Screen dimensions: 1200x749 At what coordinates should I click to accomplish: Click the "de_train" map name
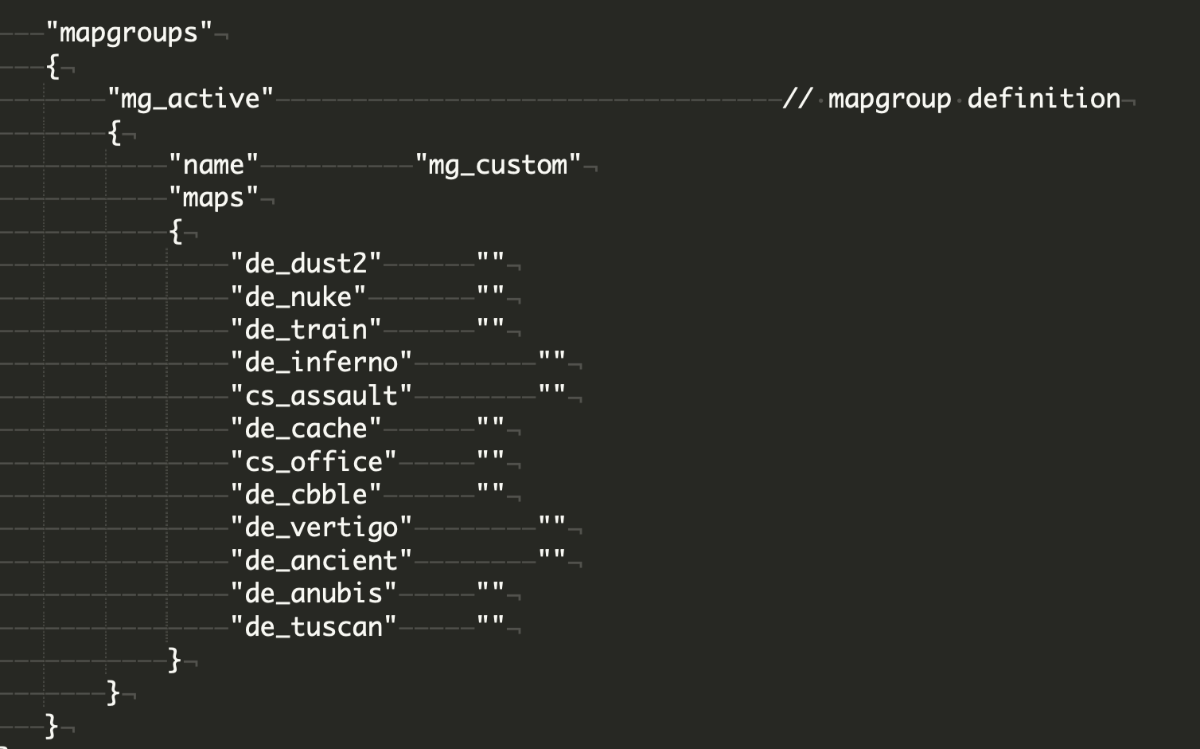tap(306, 329)
